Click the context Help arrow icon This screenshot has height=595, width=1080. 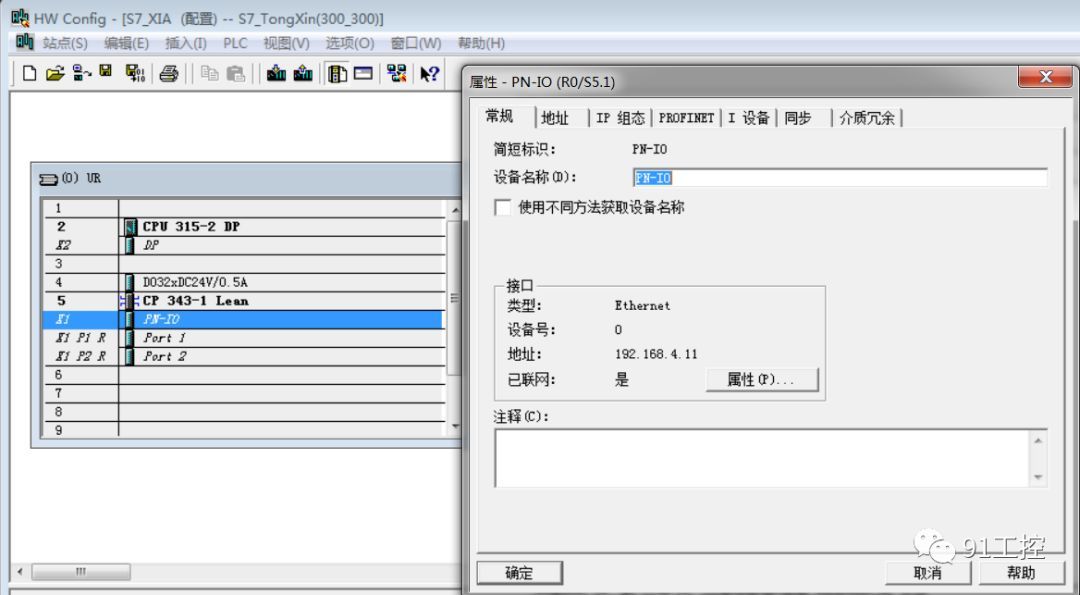click(x=429, y=73)
